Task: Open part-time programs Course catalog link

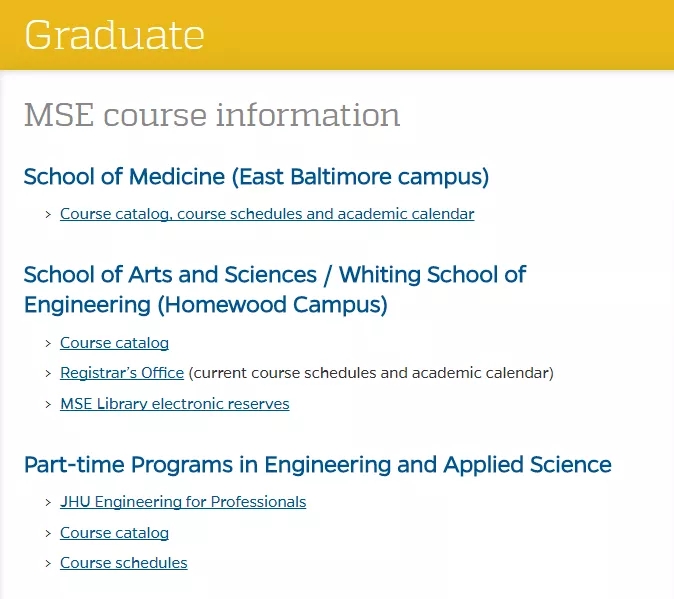Action: [114, 533]
